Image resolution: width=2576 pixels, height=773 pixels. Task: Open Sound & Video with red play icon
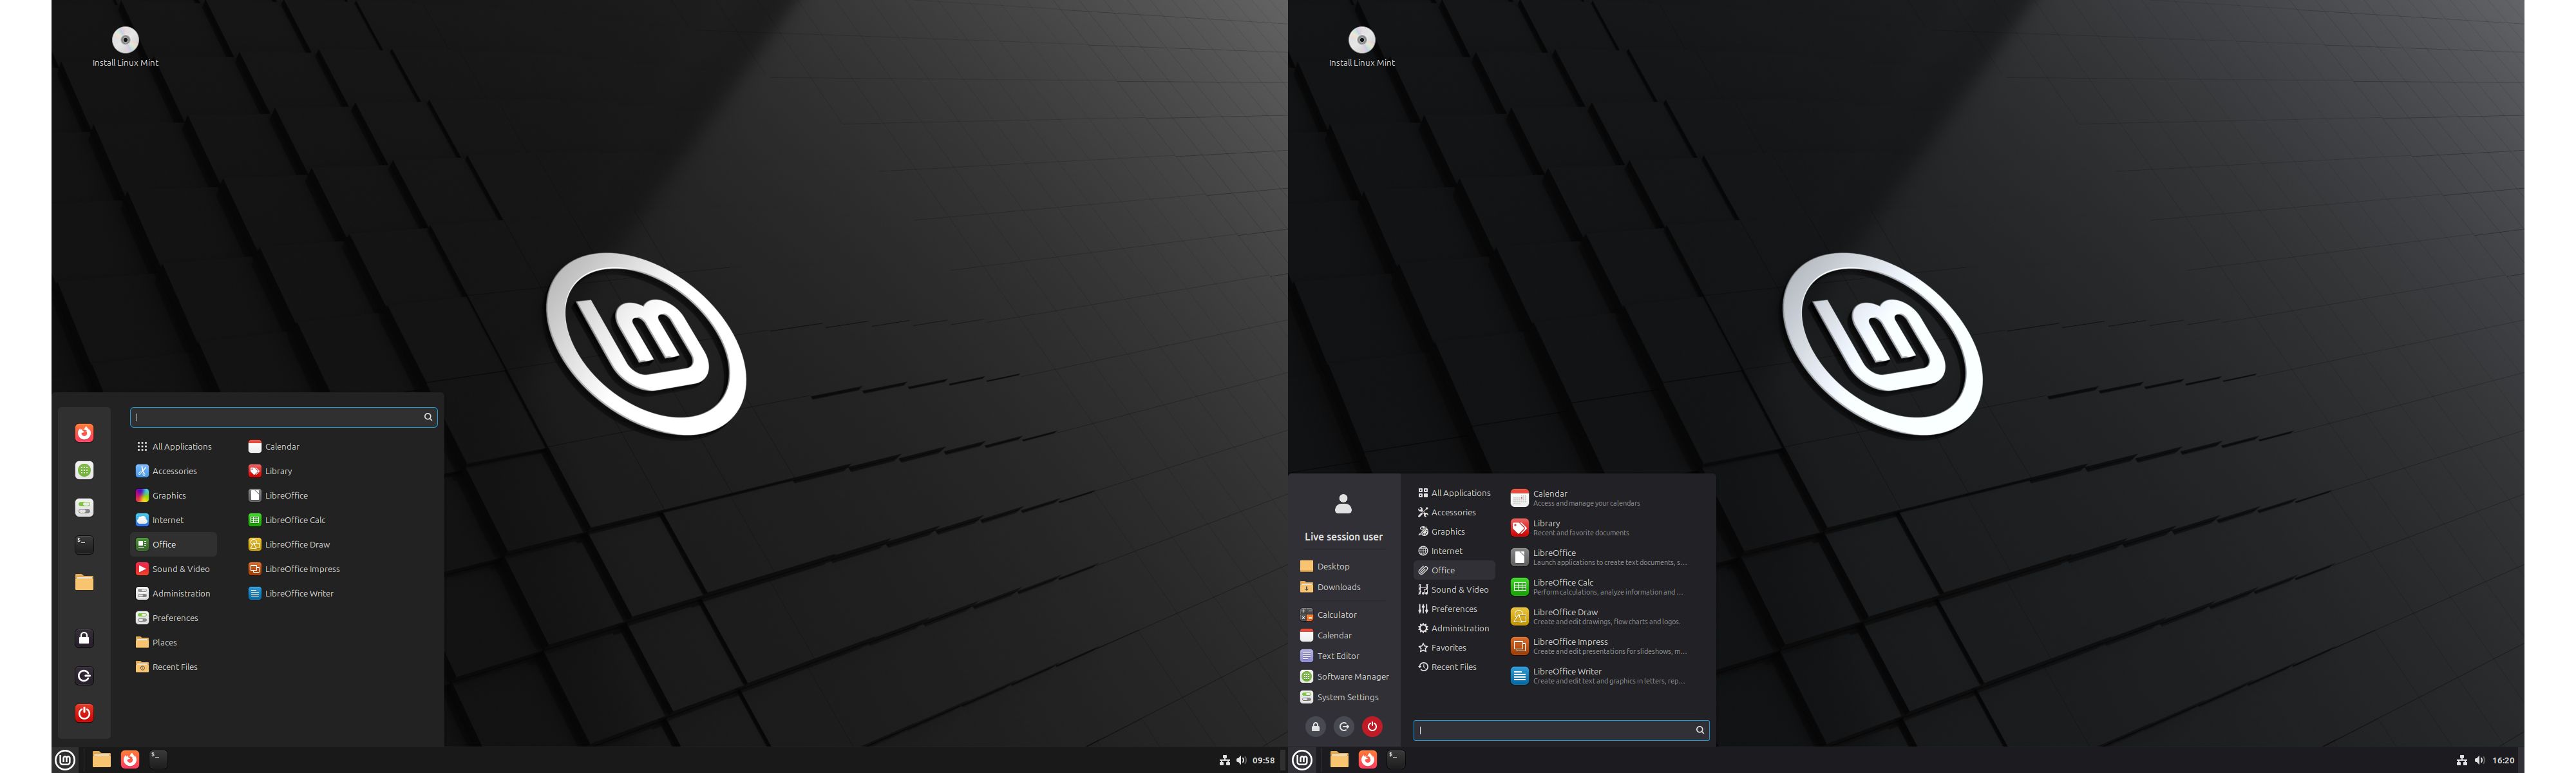(180, 569)
